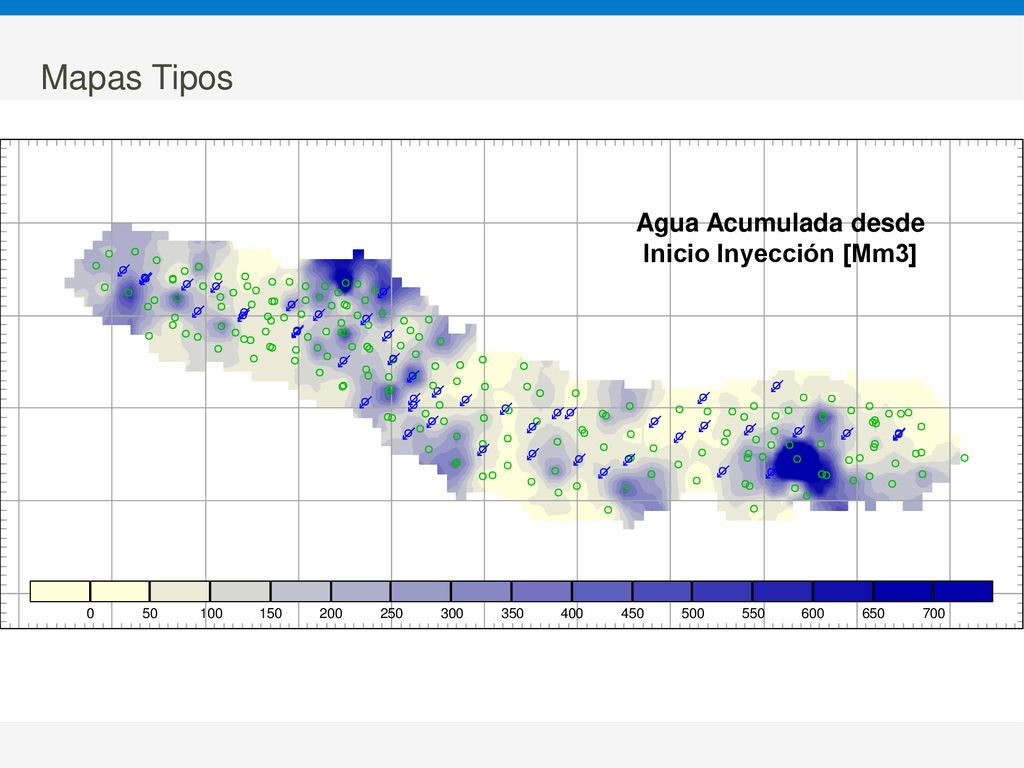Click the colorbar label "550"
Viewport: 1024px width, 768px height.
(x=753, y=613)
